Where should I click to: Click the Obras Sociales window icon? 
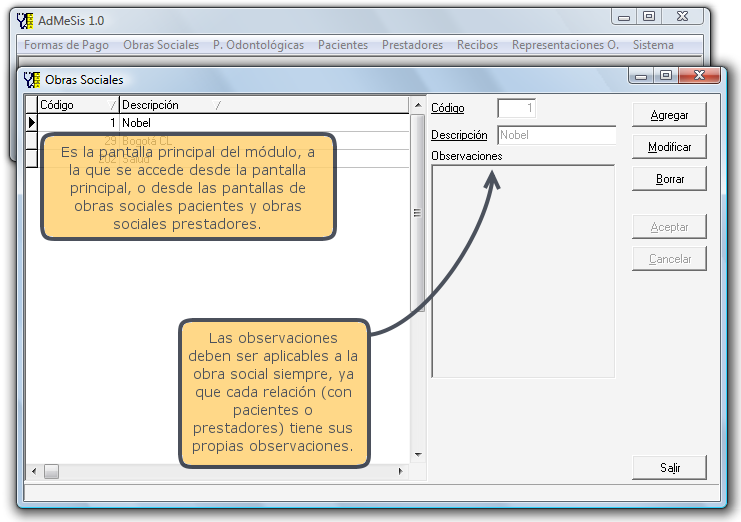click(x=32, y=79)
